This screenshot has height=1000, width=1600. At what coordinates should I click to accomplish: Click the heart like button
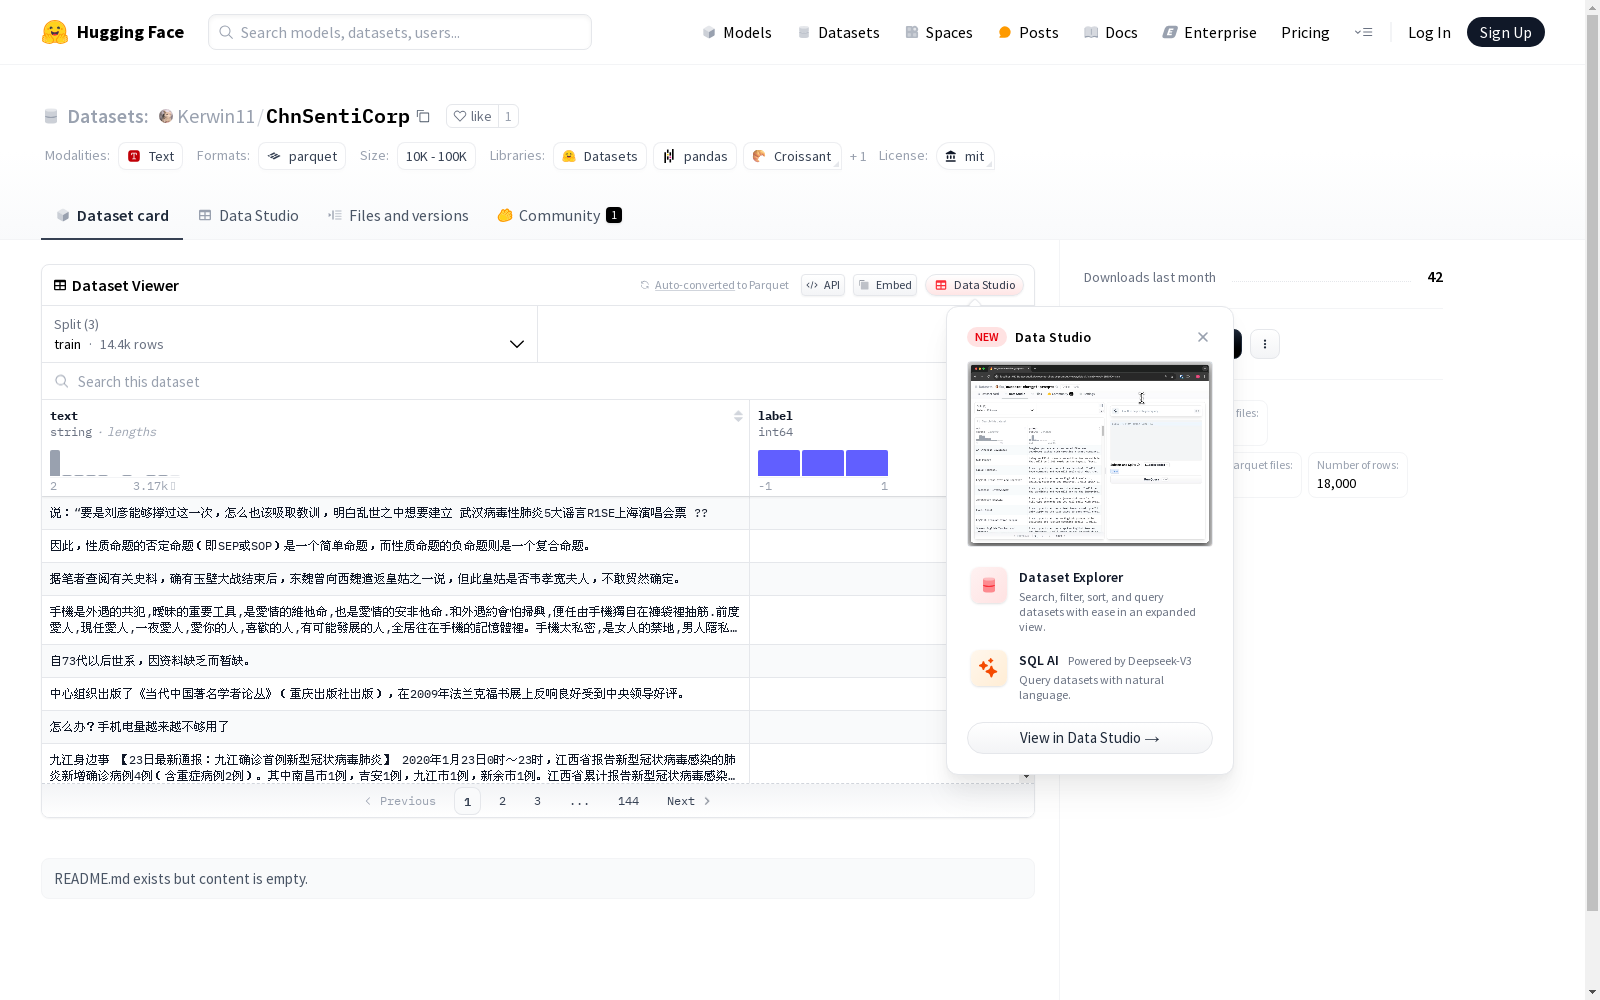pos(472,116)
